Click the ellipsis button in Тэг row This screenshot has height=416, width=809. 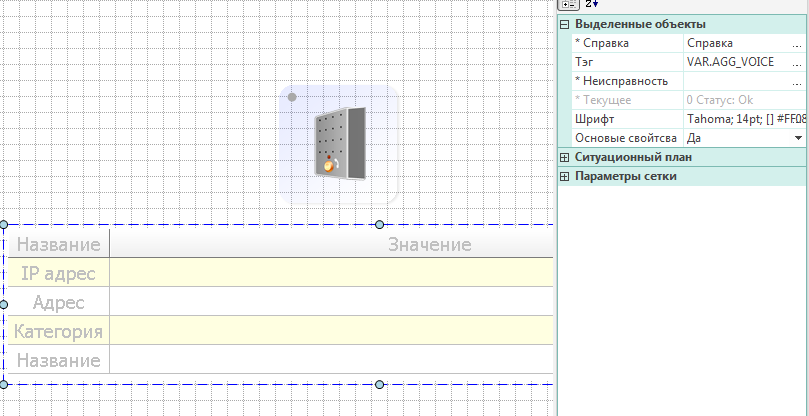click(x=797, y=62)
